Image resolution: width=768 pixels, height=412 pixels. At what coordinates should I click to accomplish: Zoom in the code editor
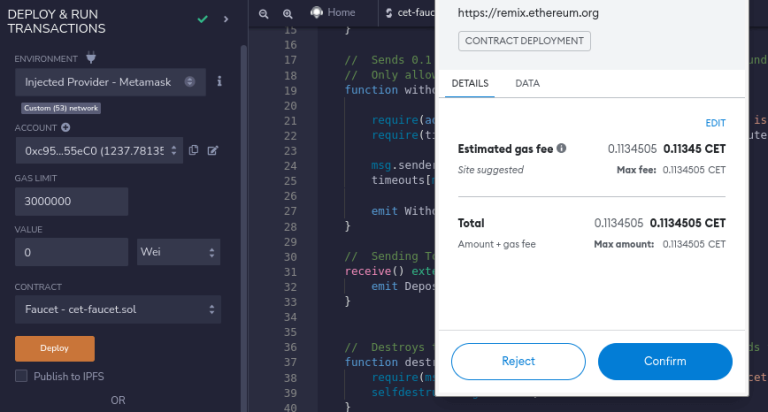click(287, 13)
